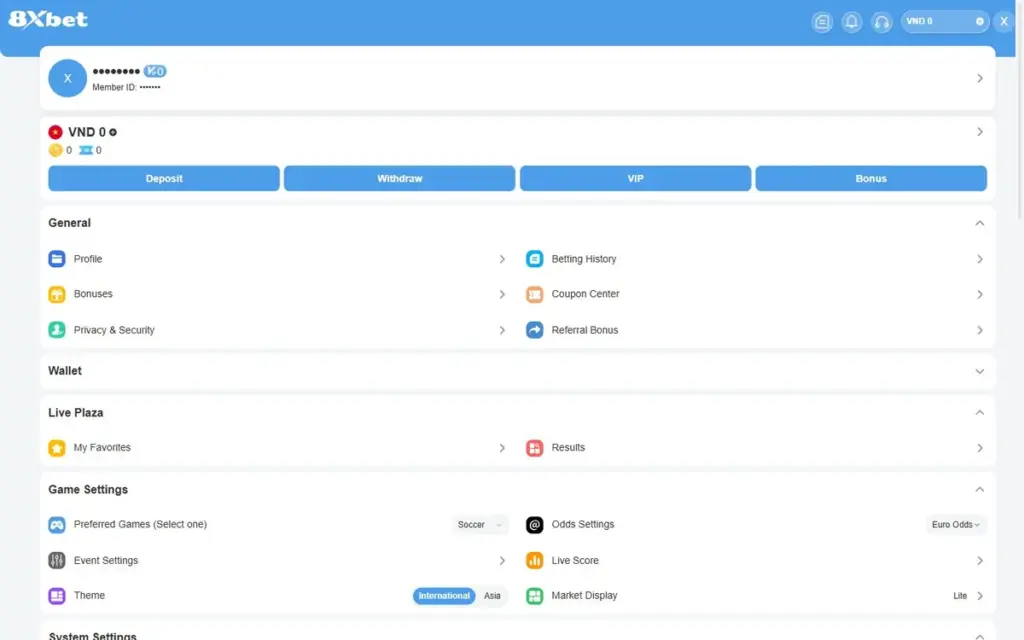The width and height of the screenshot is (1024, 640).
Task: Collapse the Live Plaza section
Action: coord(980,413)
